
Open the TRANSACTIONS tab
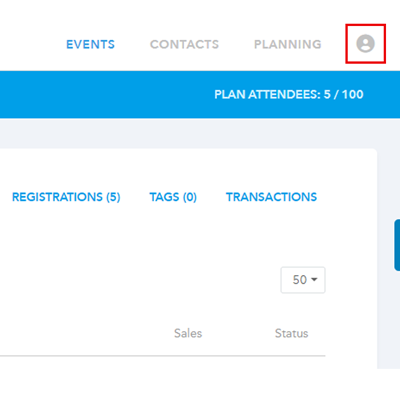271,197
